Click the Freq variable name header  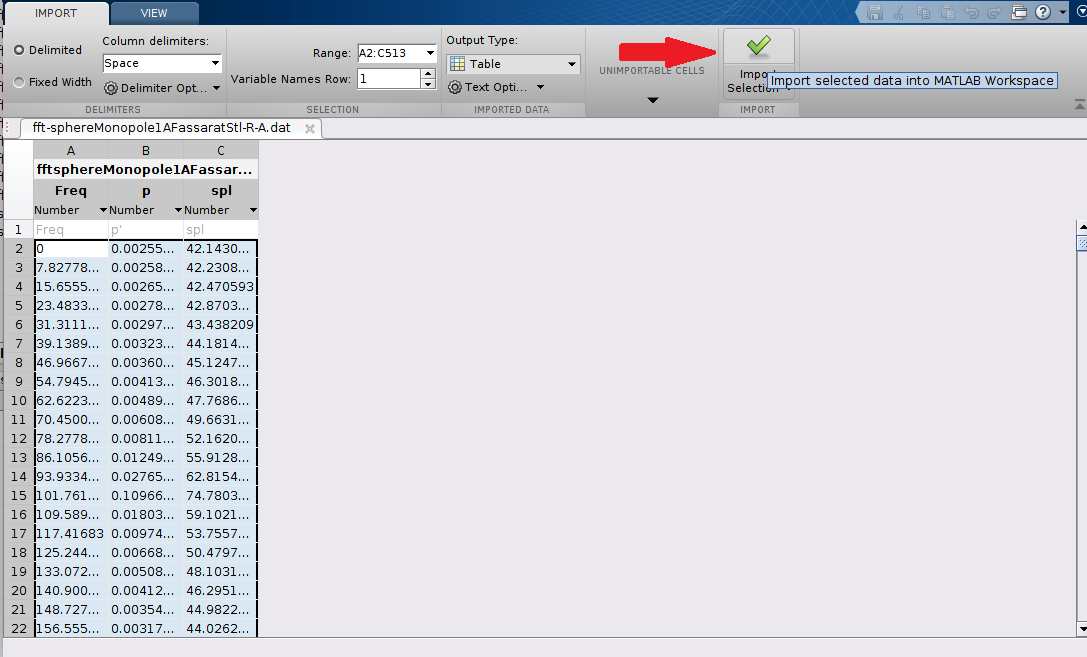(71, 191)
